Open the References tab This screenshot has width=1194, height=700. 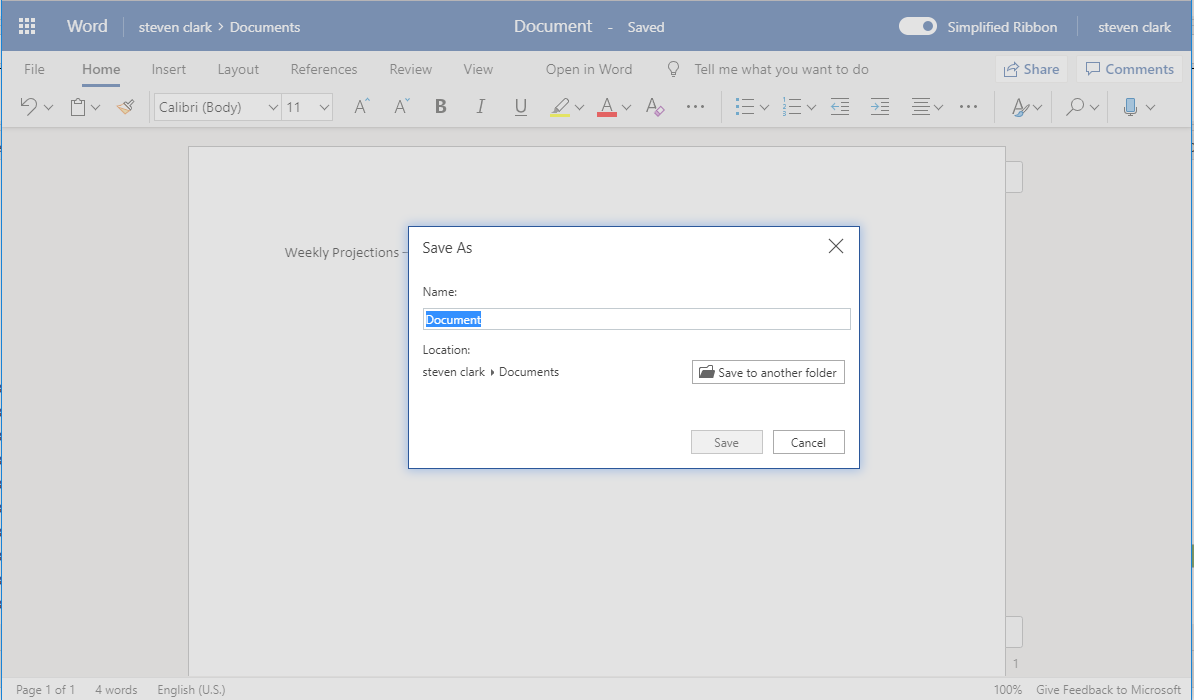(323, 69)
